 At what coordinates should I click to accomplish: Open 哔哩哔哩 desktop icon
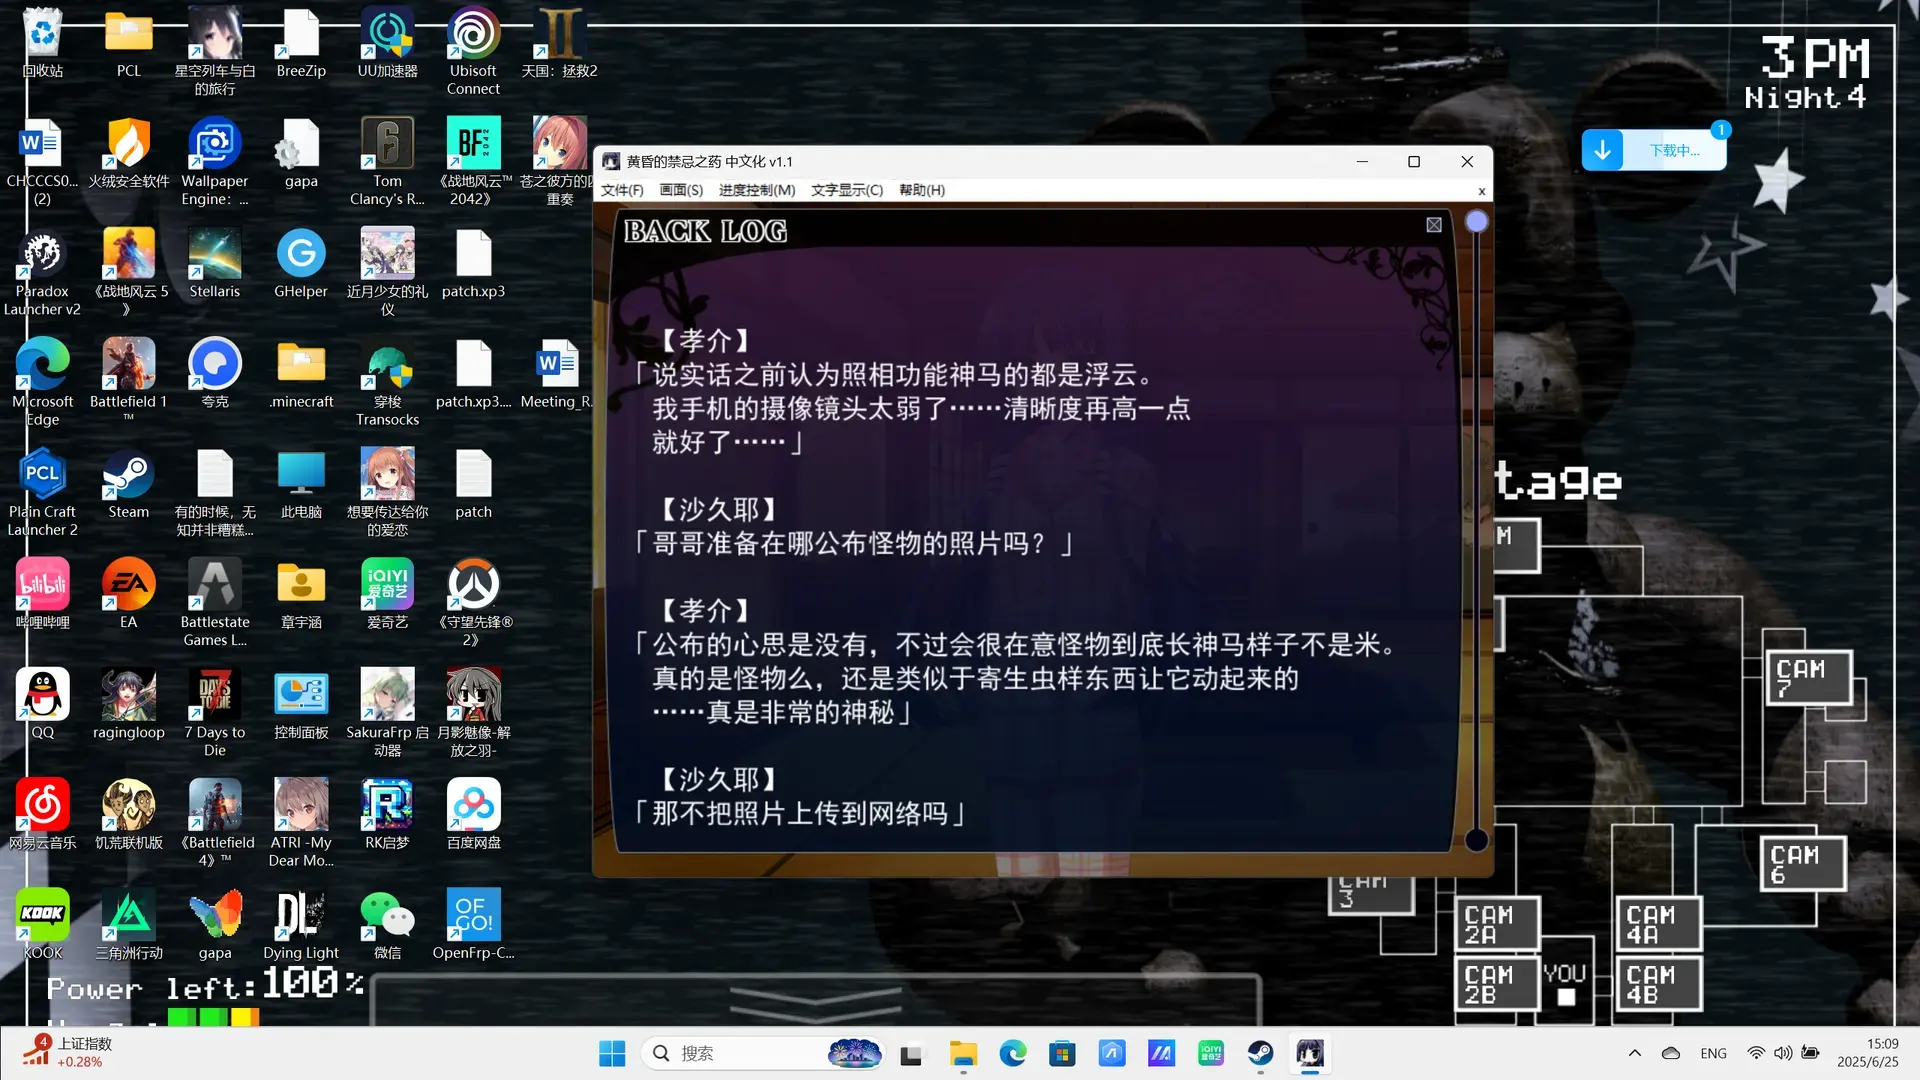point(42,595)
